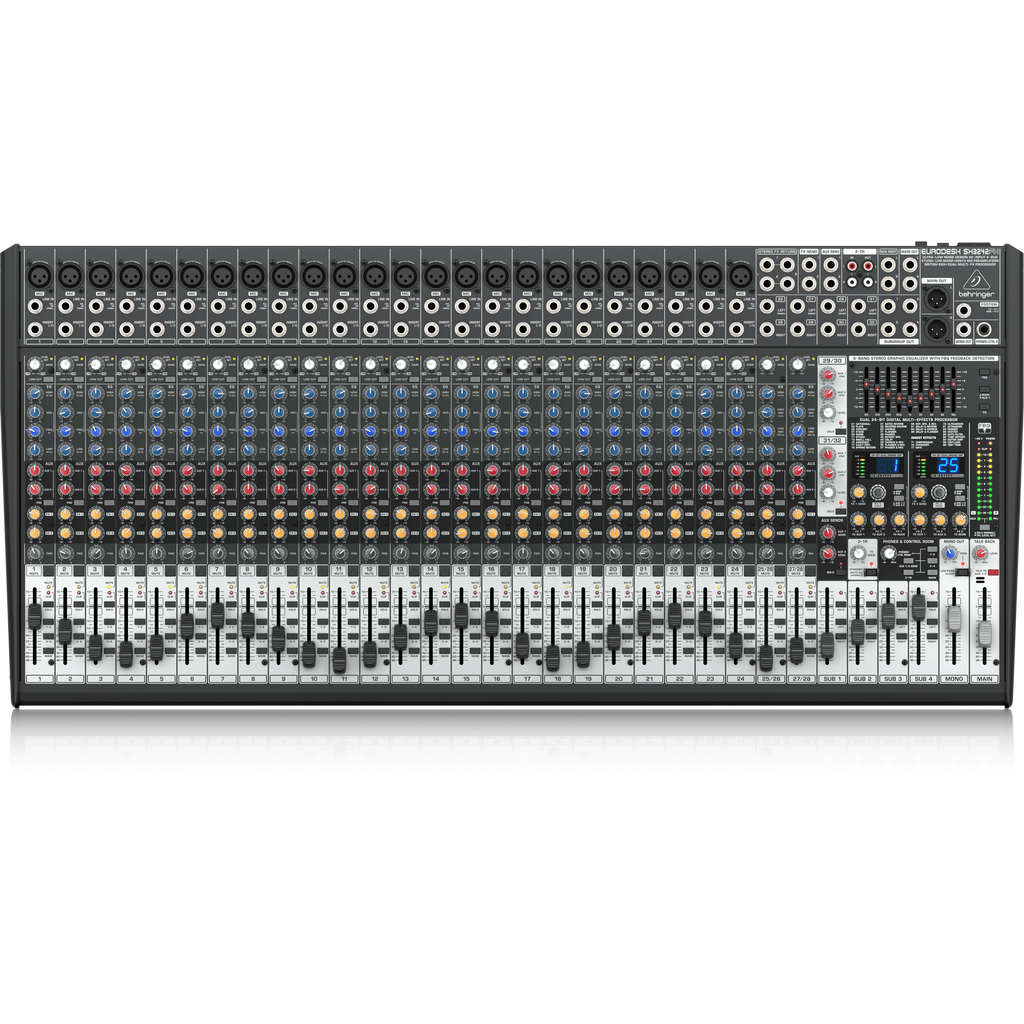This screenshot has width=1024, height=1024.
Task: Click the FX 2 program display showing 25
Action: coord(948,466)
